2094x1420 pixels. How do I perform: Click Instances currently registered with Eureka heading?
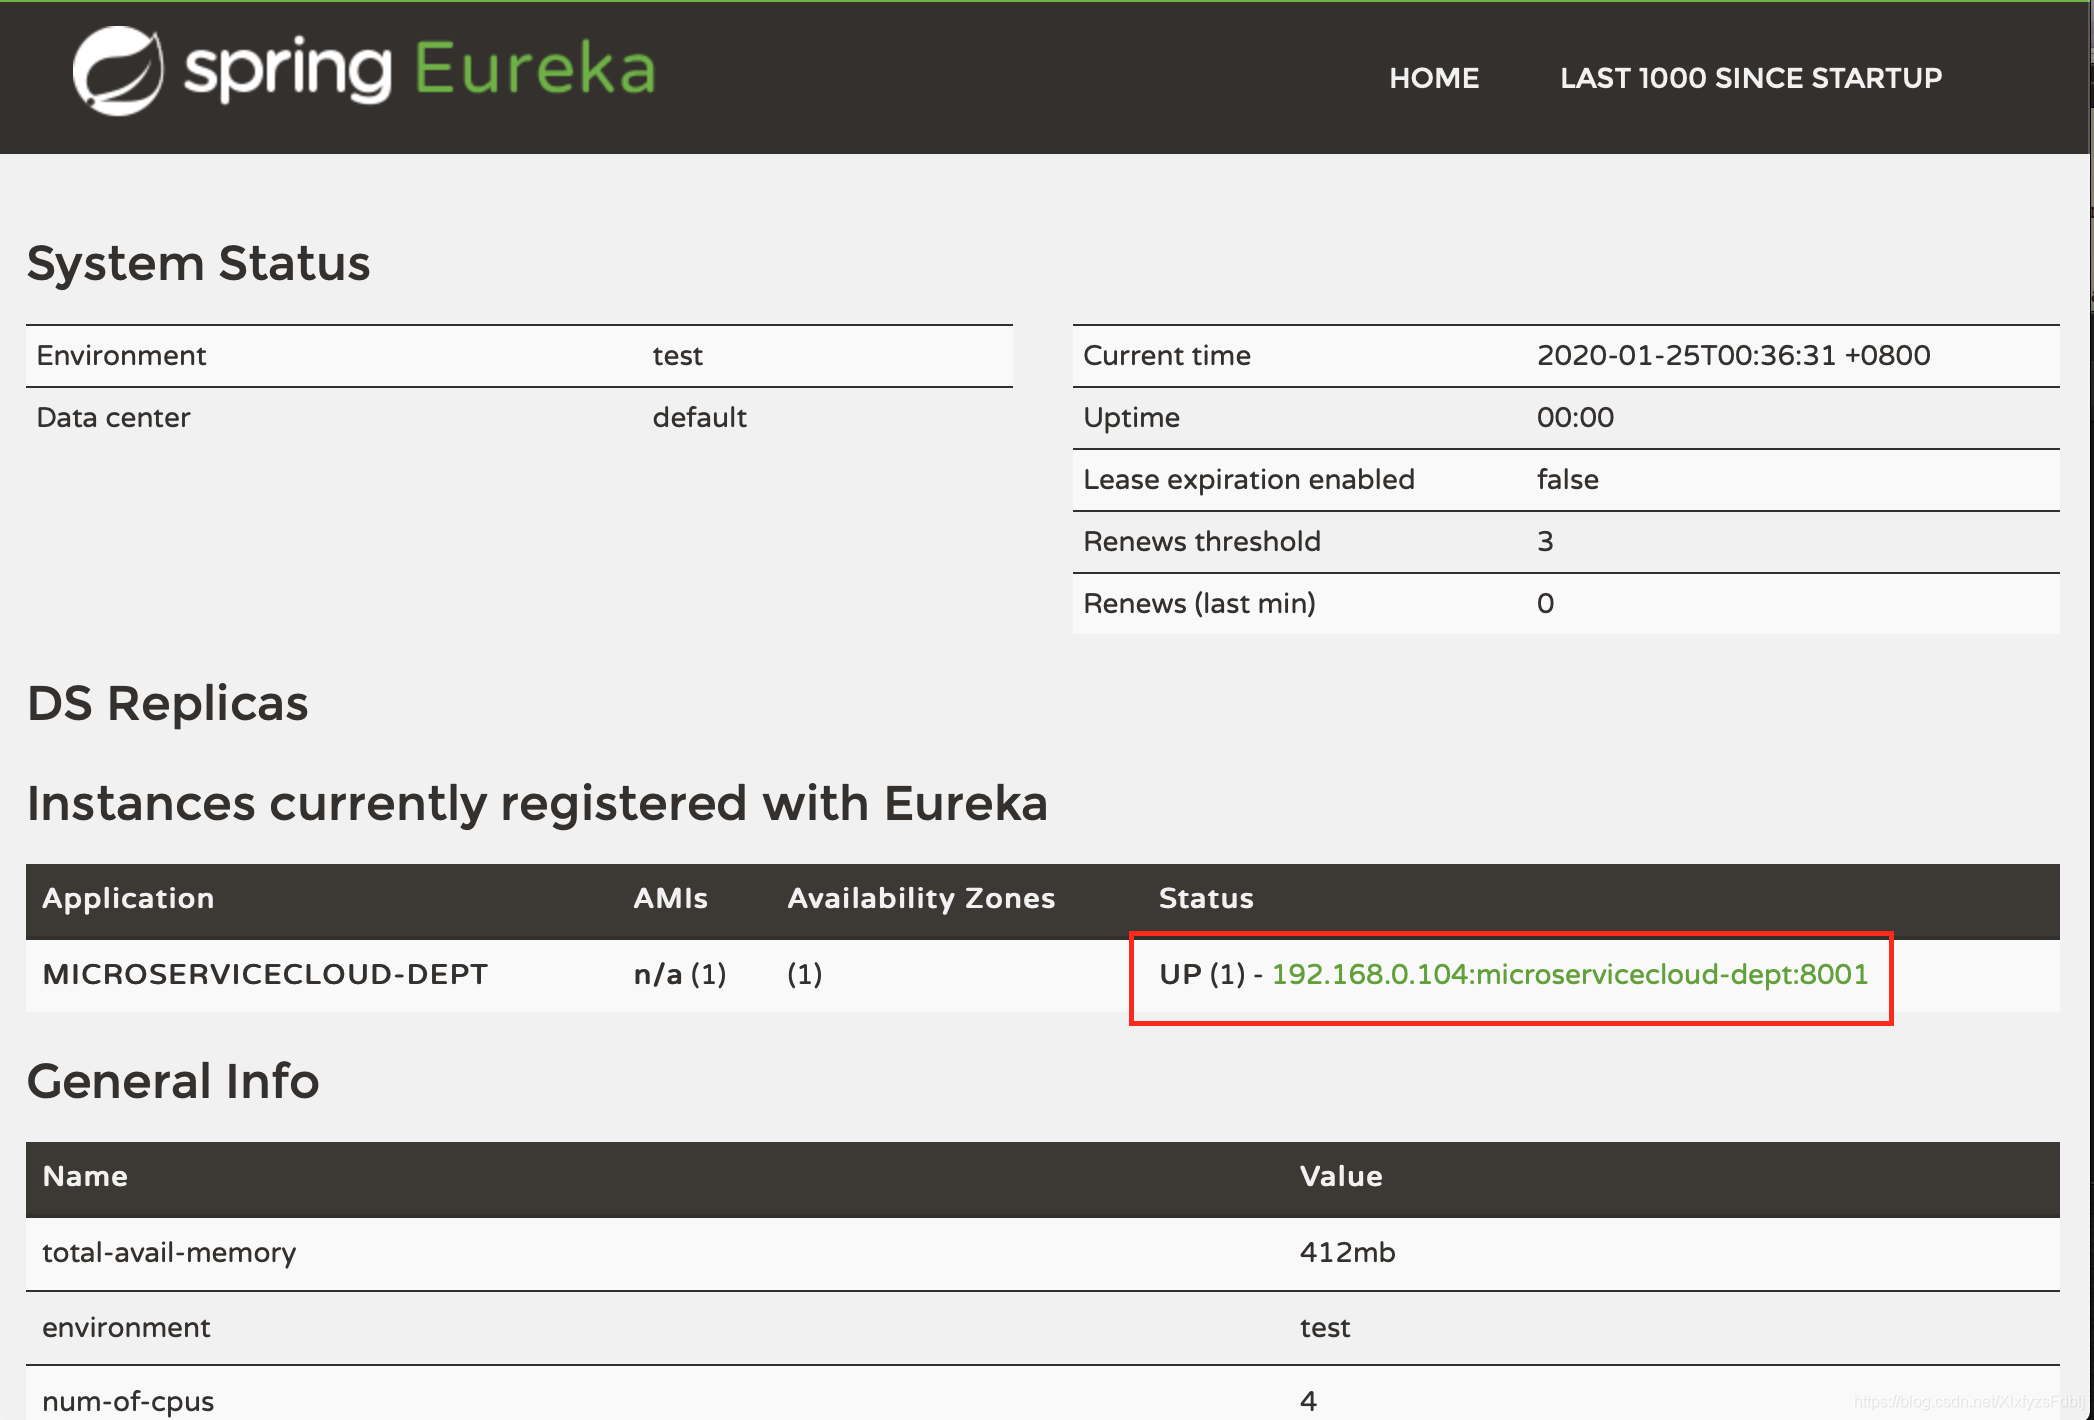537,804
